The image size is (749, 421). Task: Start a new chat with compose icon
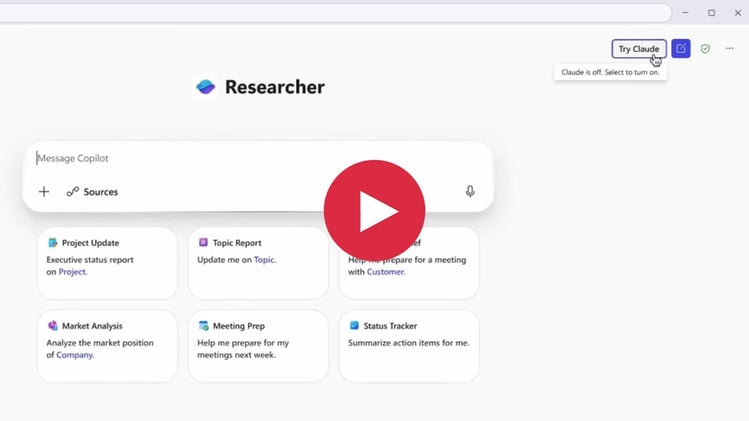(681, 49)
